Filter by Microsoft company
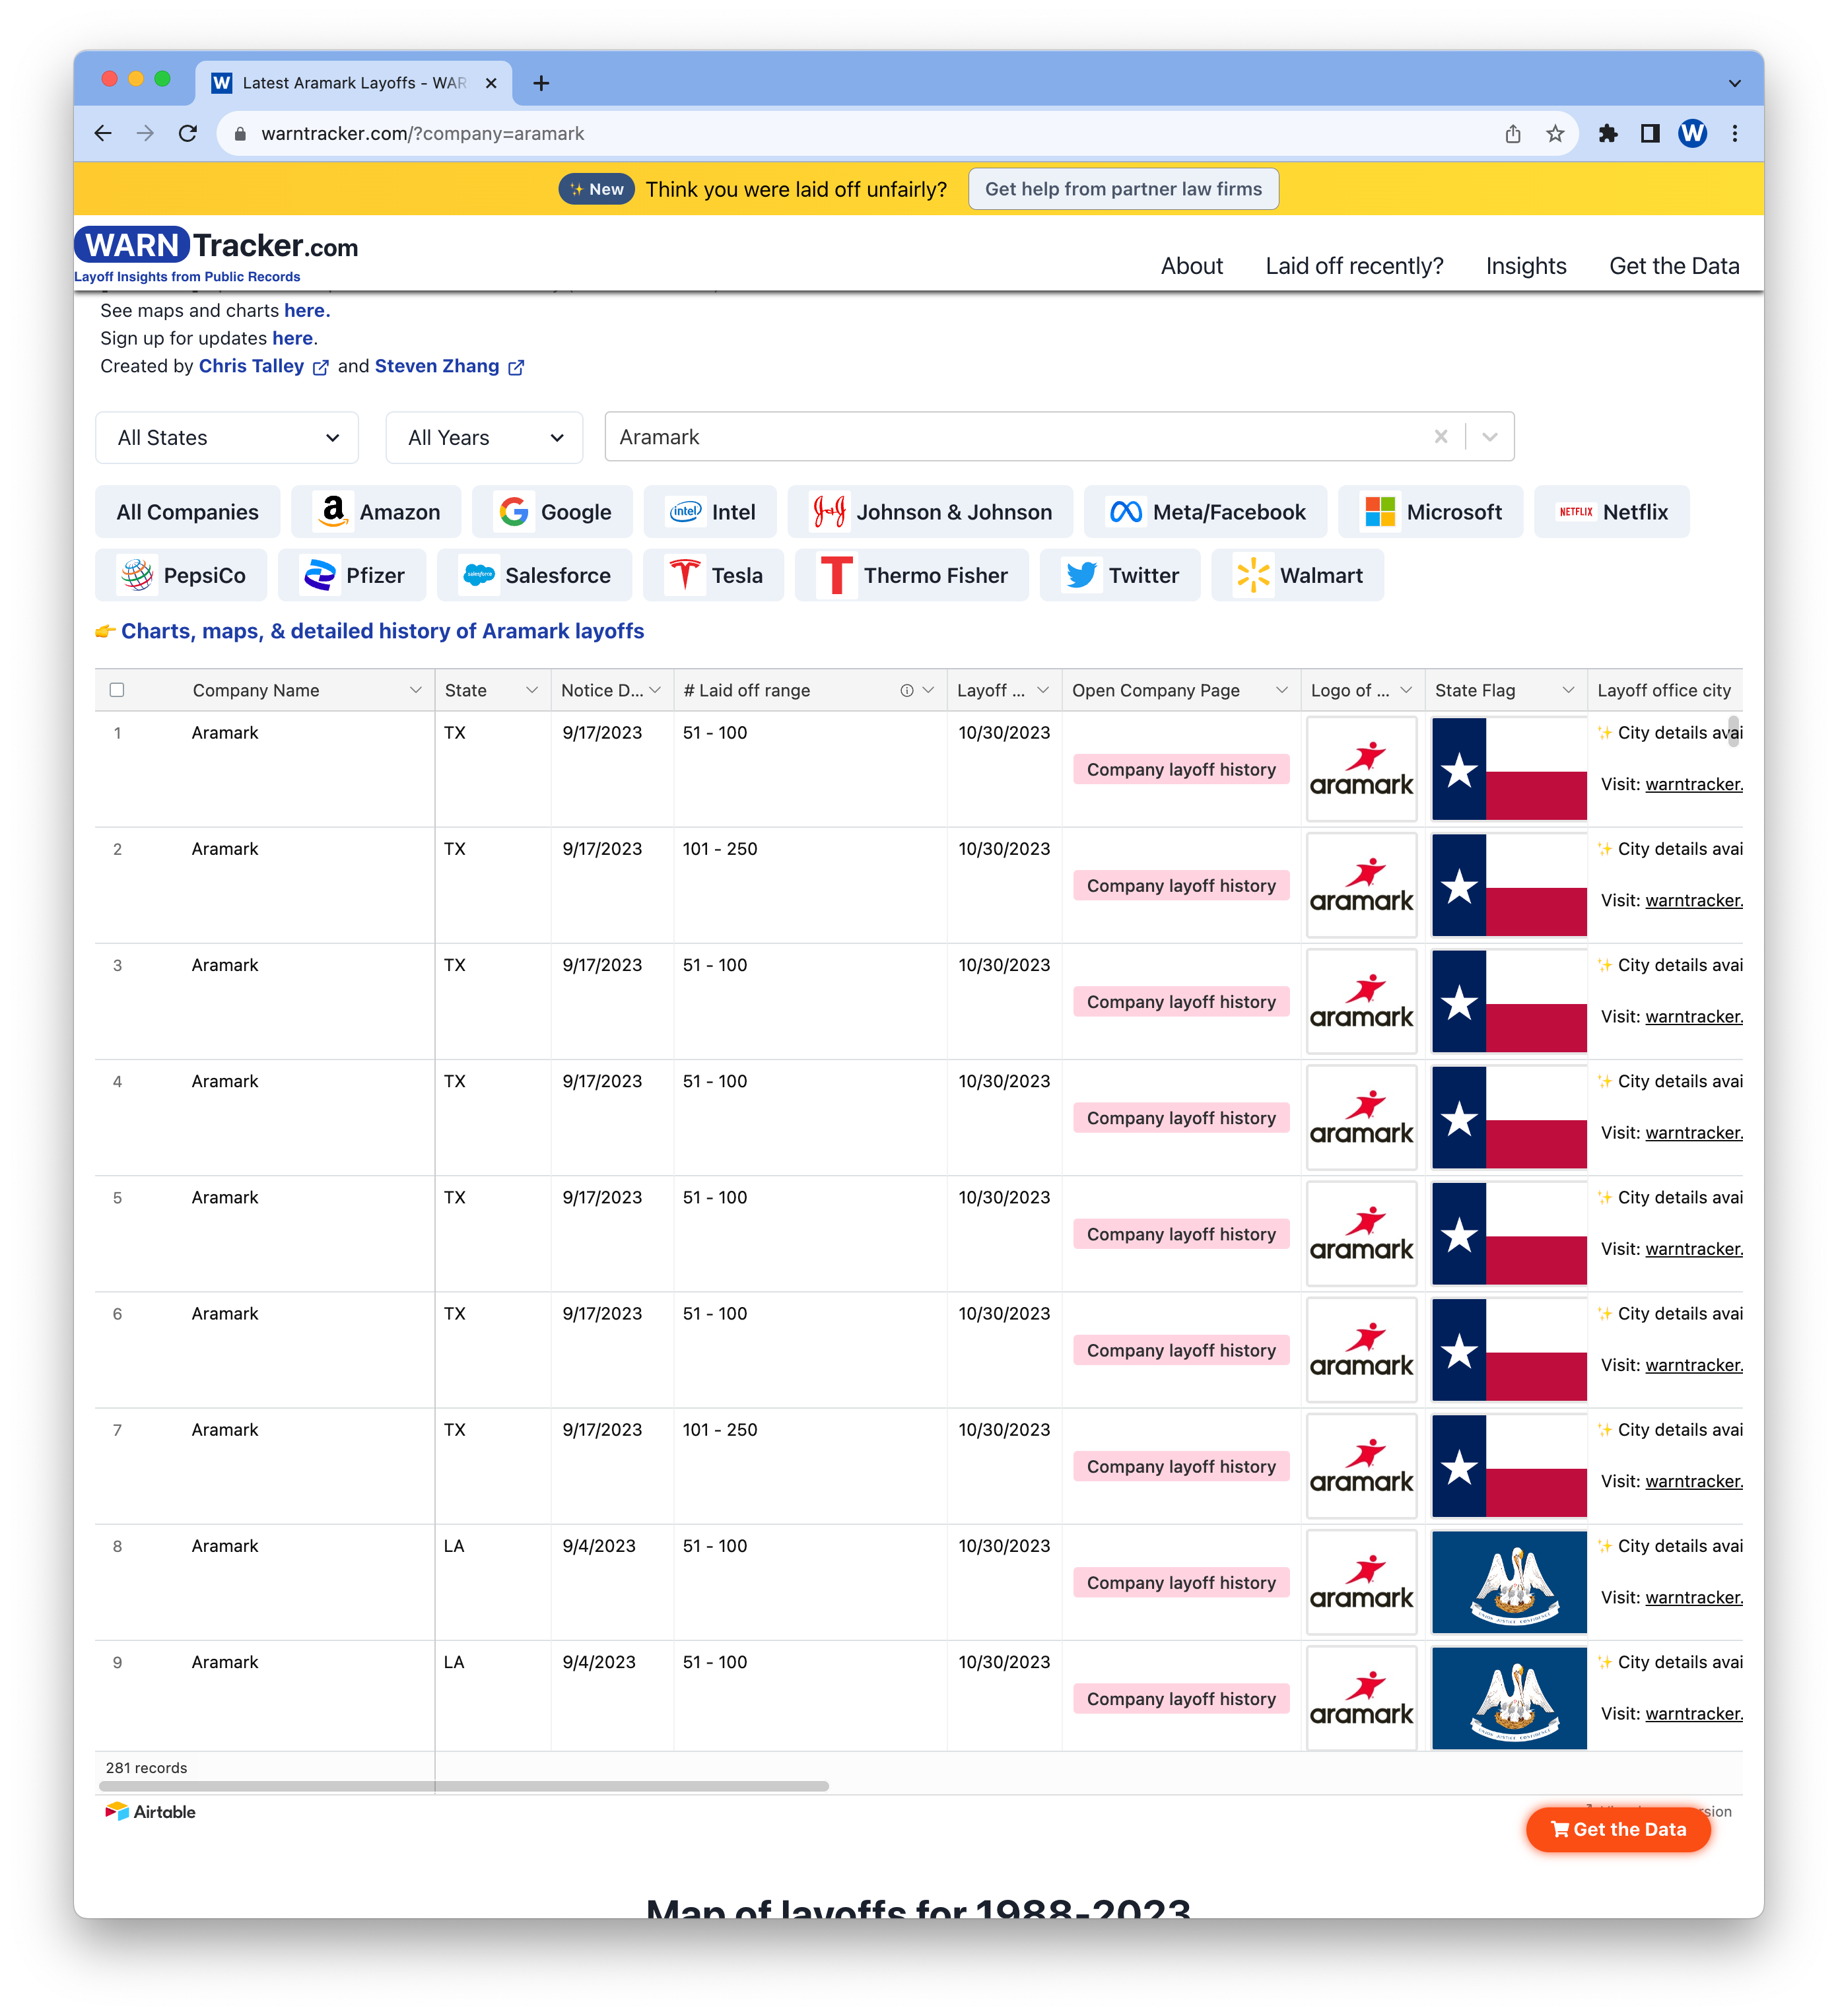1838x2016 pixels. [1430, 512]
